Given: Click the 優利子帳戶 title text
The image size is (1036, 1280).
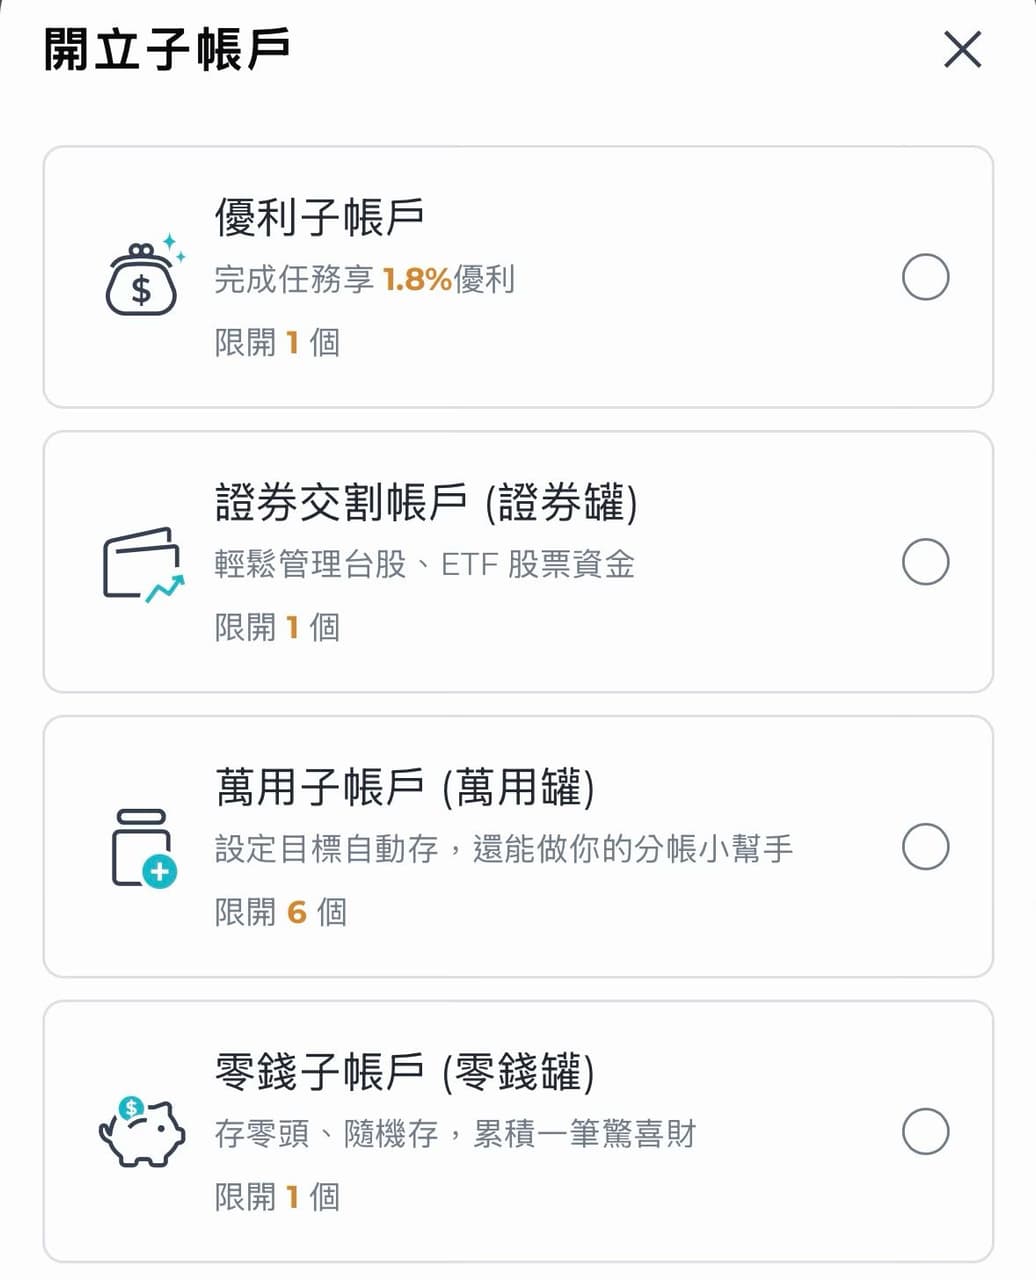Looking at the screenshot, I should pos(320,217).
